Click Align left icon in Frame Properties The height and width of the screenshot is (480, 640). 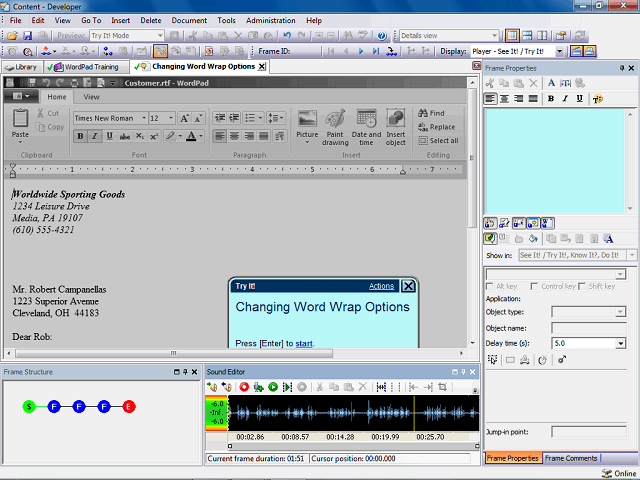(x=490, y=99)
